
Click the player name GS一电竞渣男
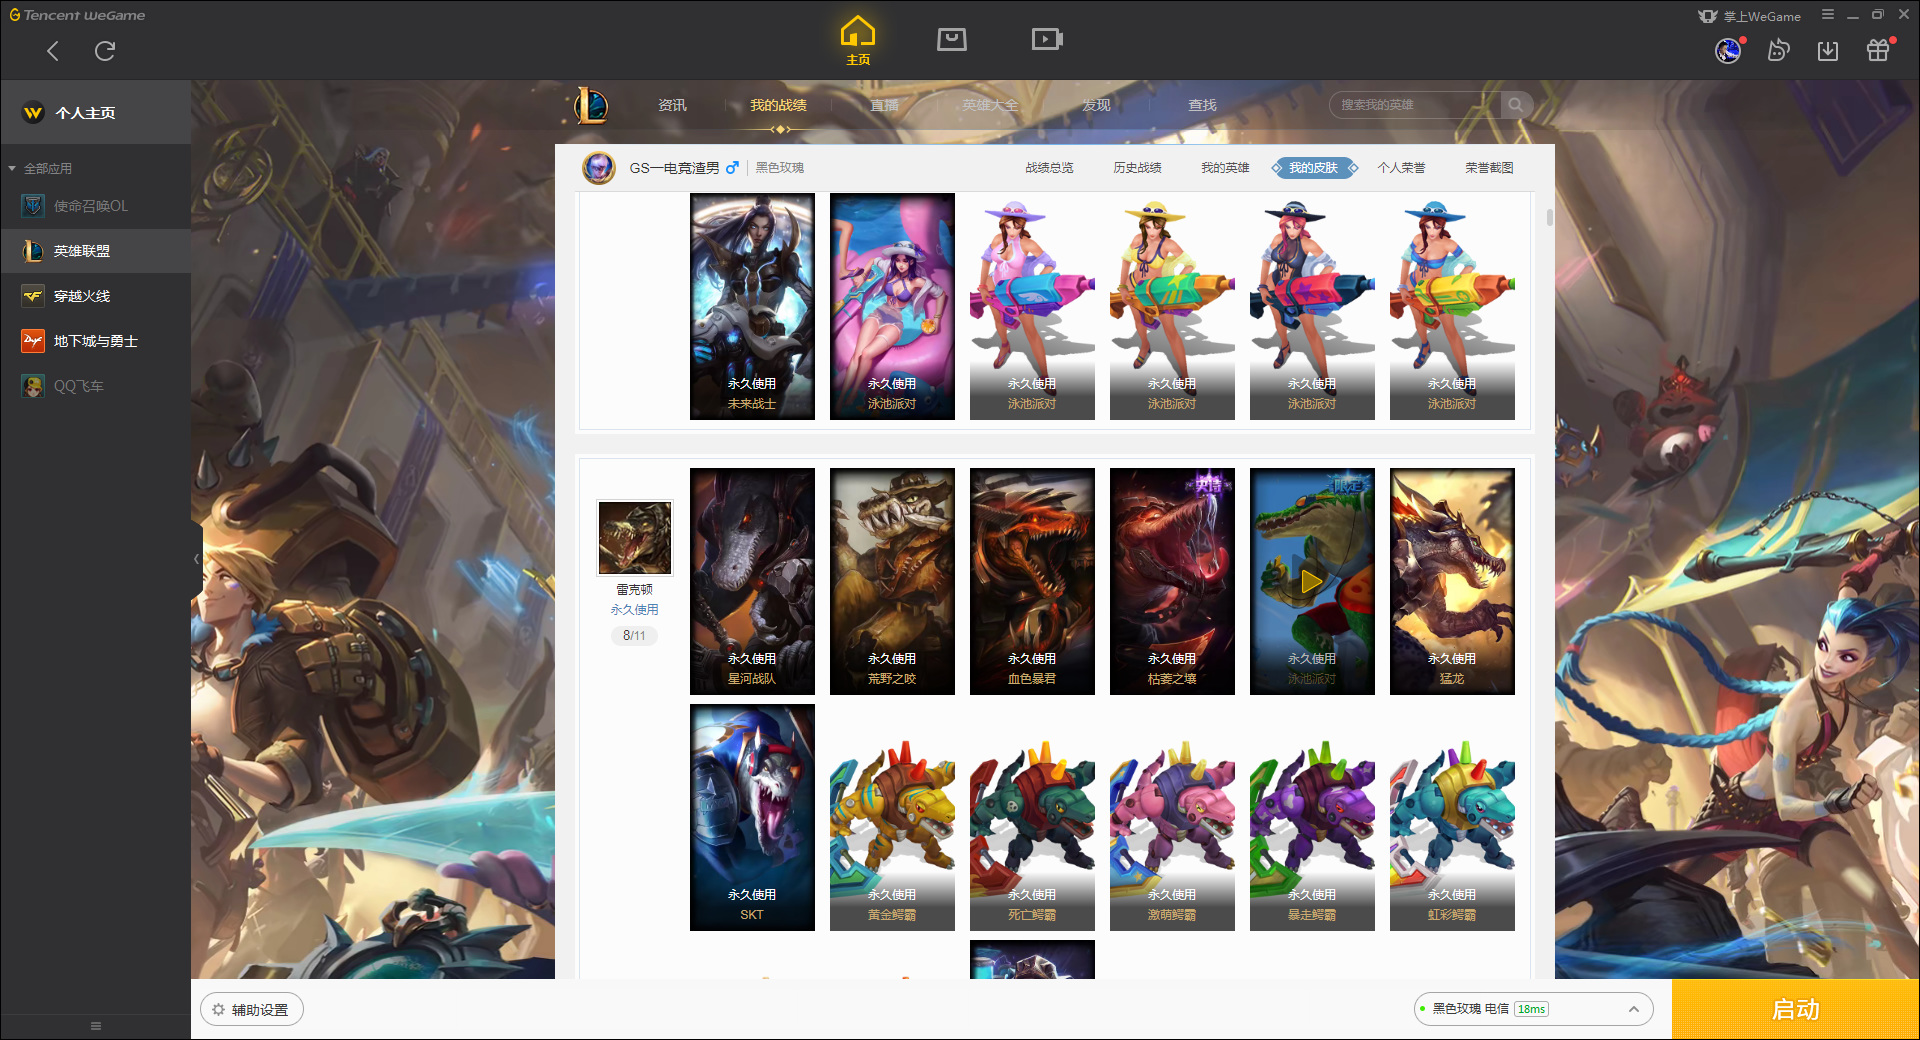point(674,168)
